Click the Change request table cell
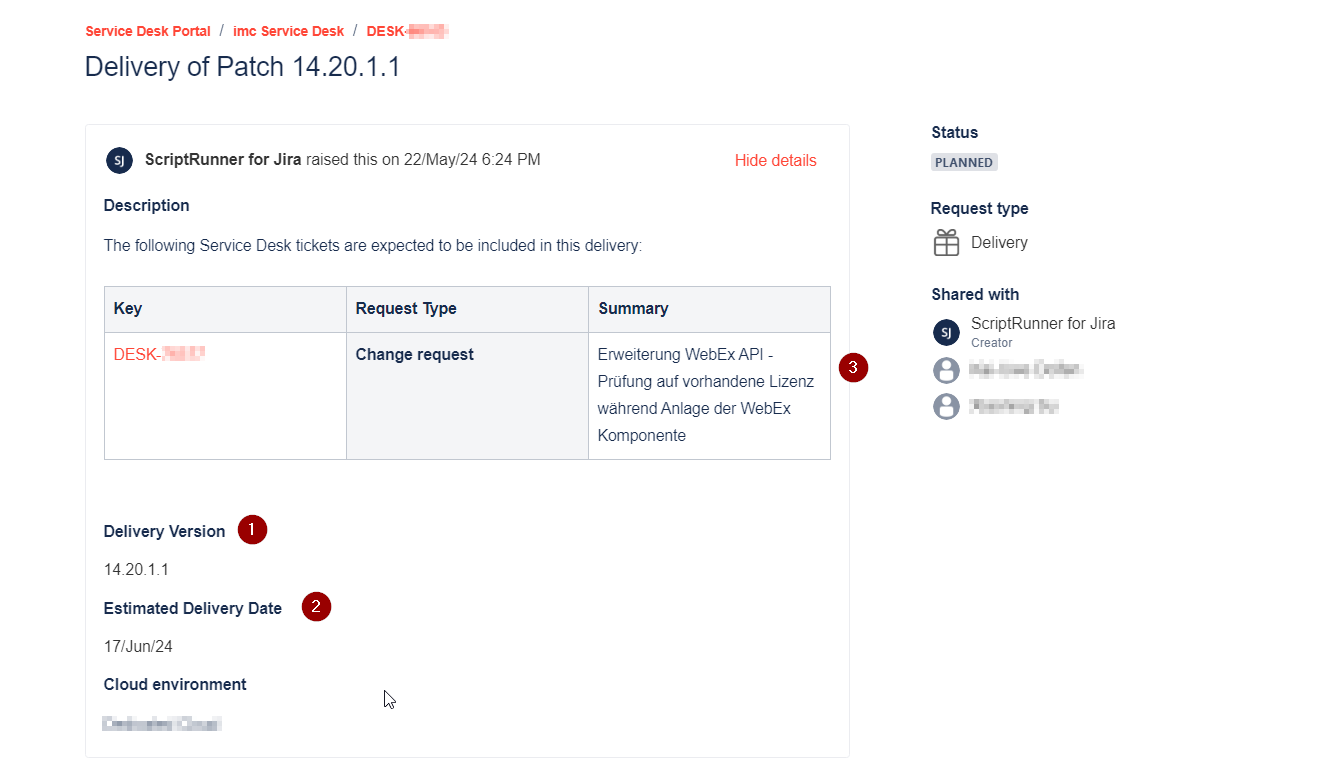Viewport: 1324px width, 760px height. 415,354
